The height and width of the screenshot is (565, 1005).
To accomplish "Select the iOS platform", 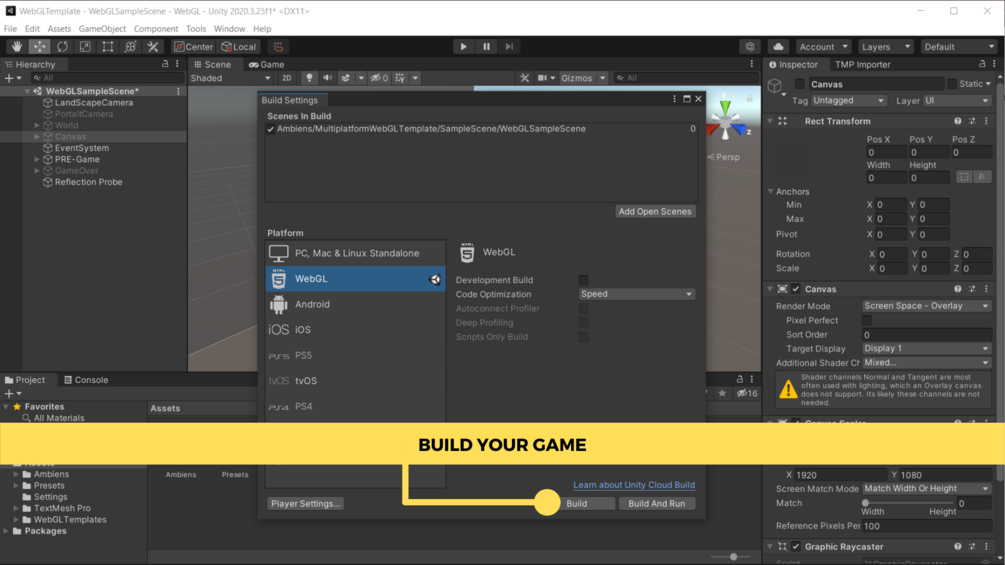I will [x=356, y=330].
